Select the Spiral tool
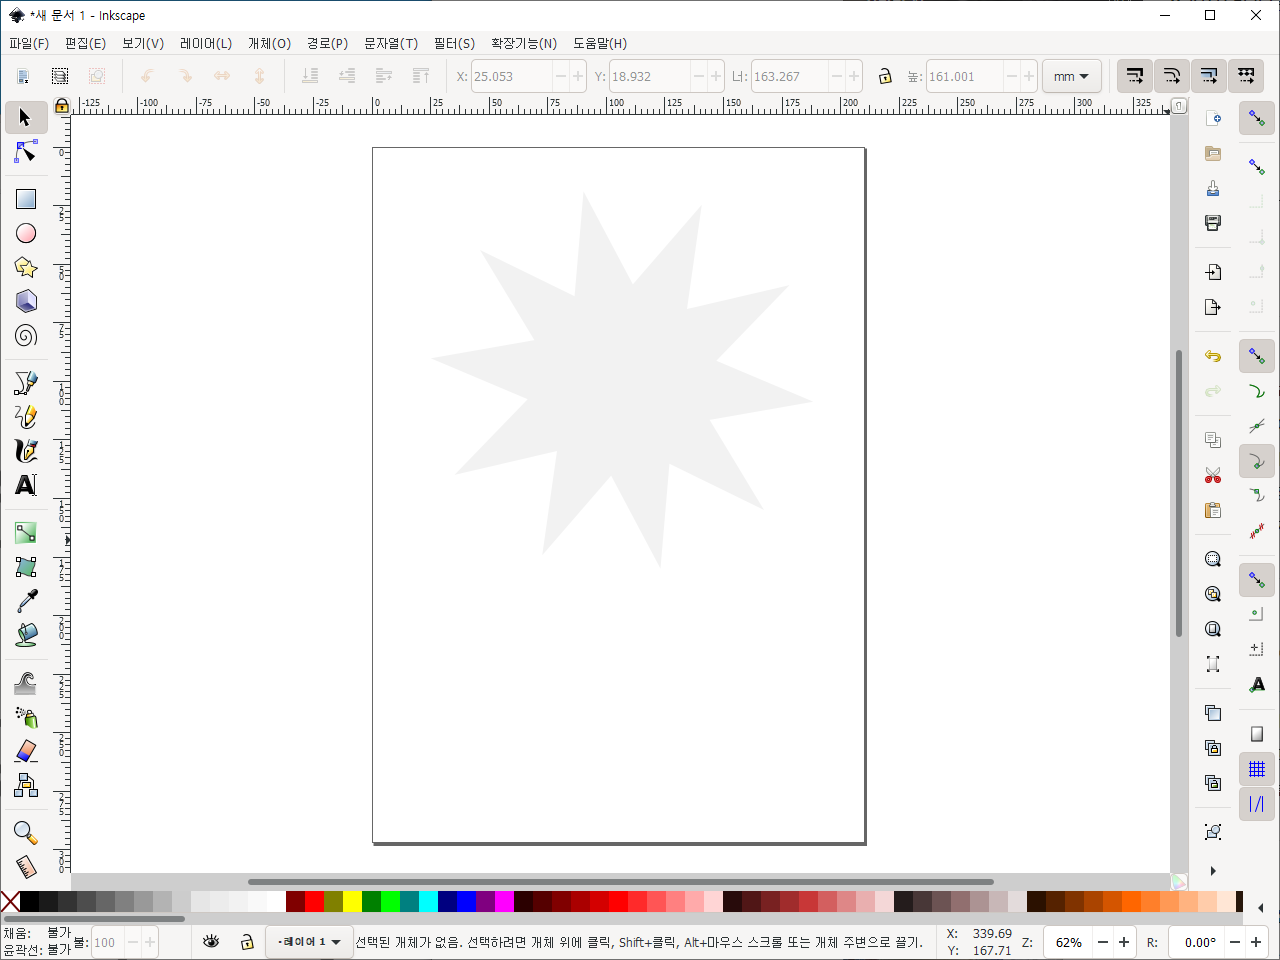This screenshot has width=1280, height=960. [26, 335]
